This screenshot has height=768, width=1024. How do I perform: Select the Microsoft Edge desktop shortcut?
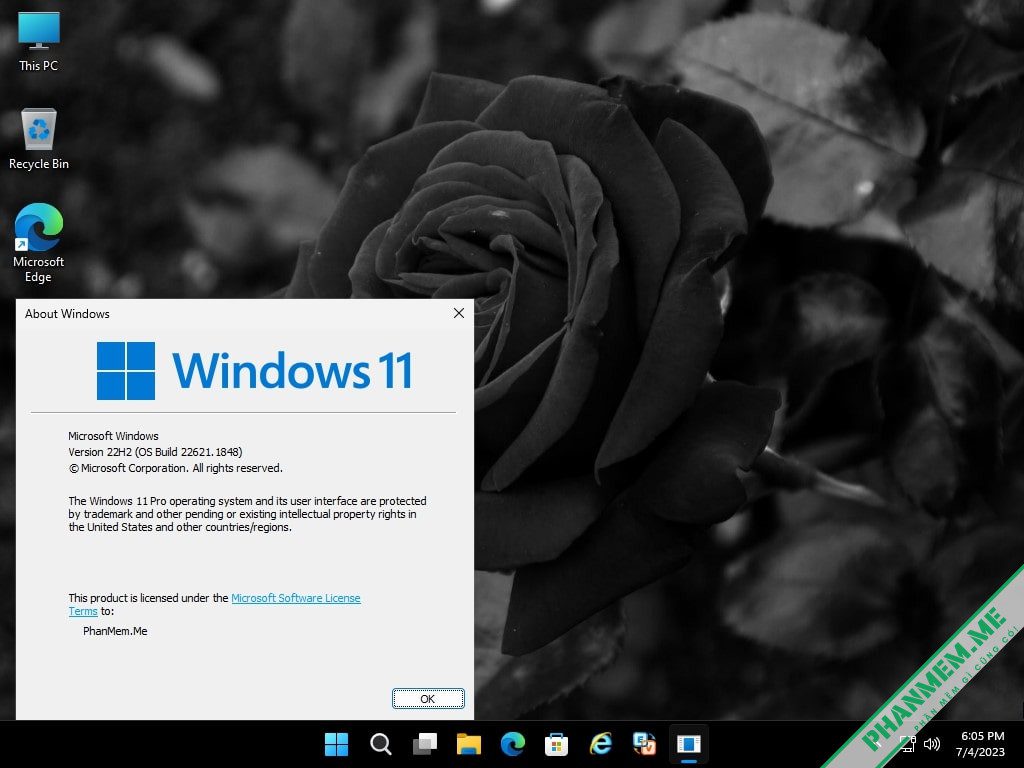pos(39,242)
